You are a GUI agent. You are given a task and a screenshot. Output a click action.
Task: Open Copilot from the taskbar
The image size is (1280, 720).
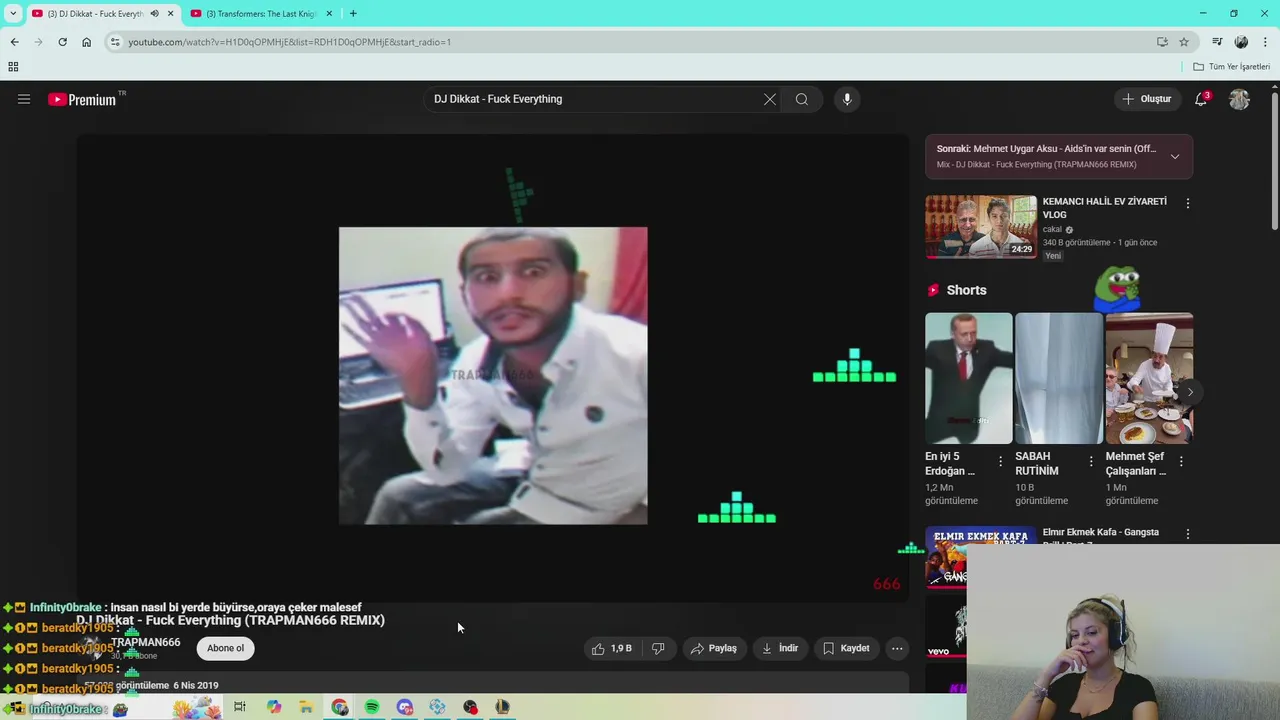click(274, 707)
